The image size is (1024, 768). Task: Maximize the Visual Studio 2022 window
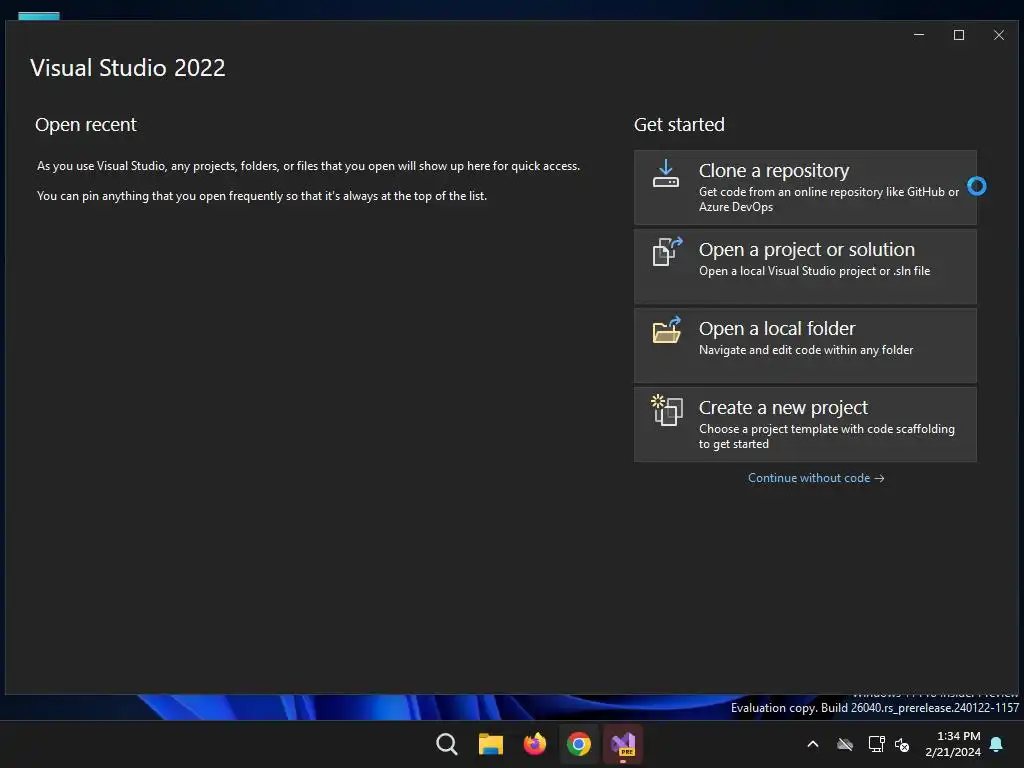click(959, 35)
